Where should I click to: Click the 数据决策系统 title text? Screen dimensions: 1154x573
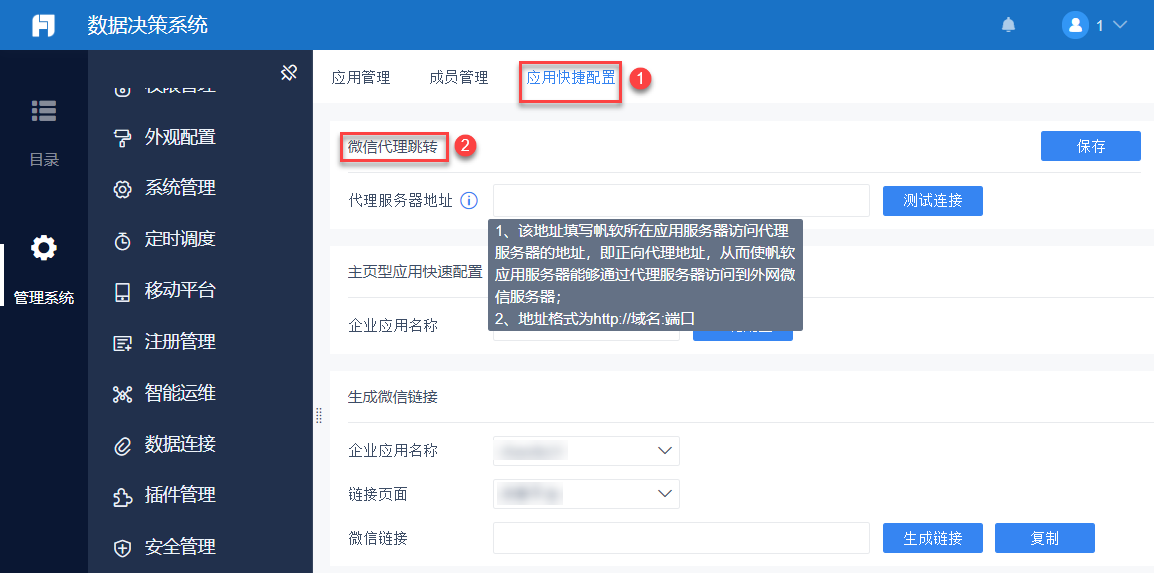[x=147, y=25]
